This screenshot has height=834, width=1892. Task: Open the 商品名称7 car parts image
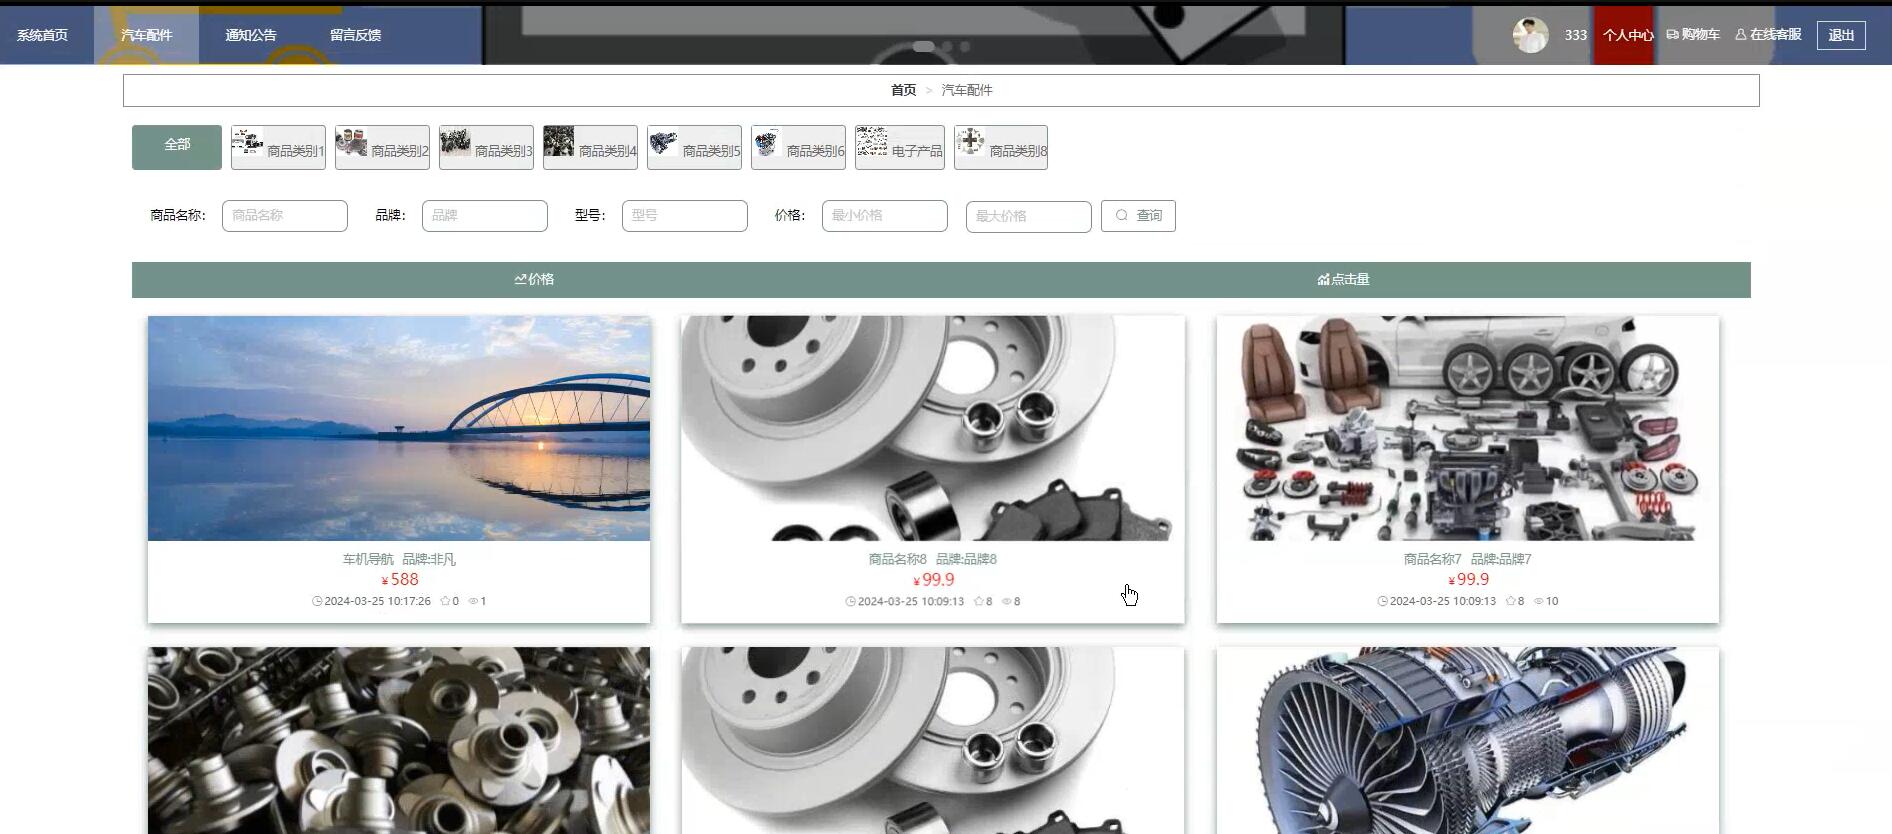click(x=1468, y=428)
